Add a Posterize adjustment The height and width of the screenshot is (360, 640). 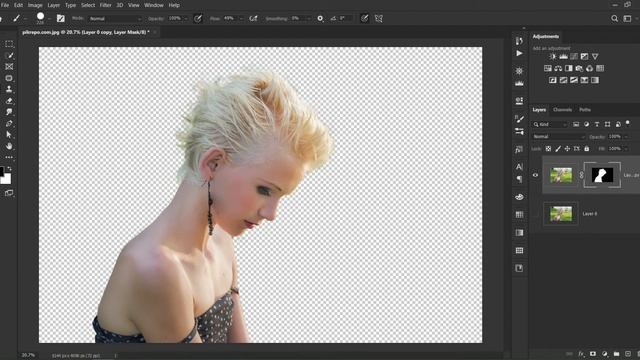(563, 80)
